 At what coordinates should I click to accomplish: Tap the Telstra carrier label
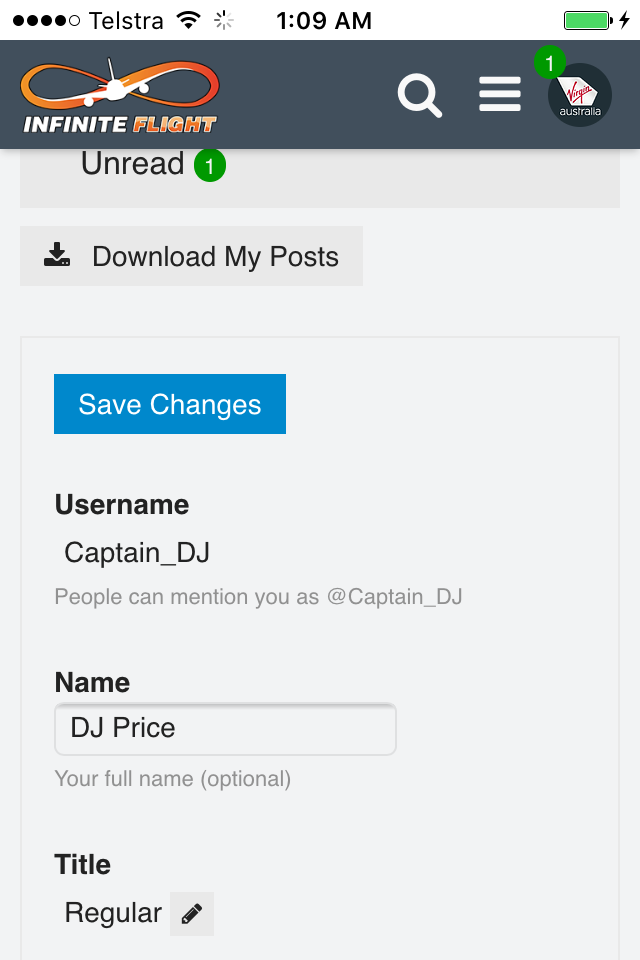[x=126, y=20]
